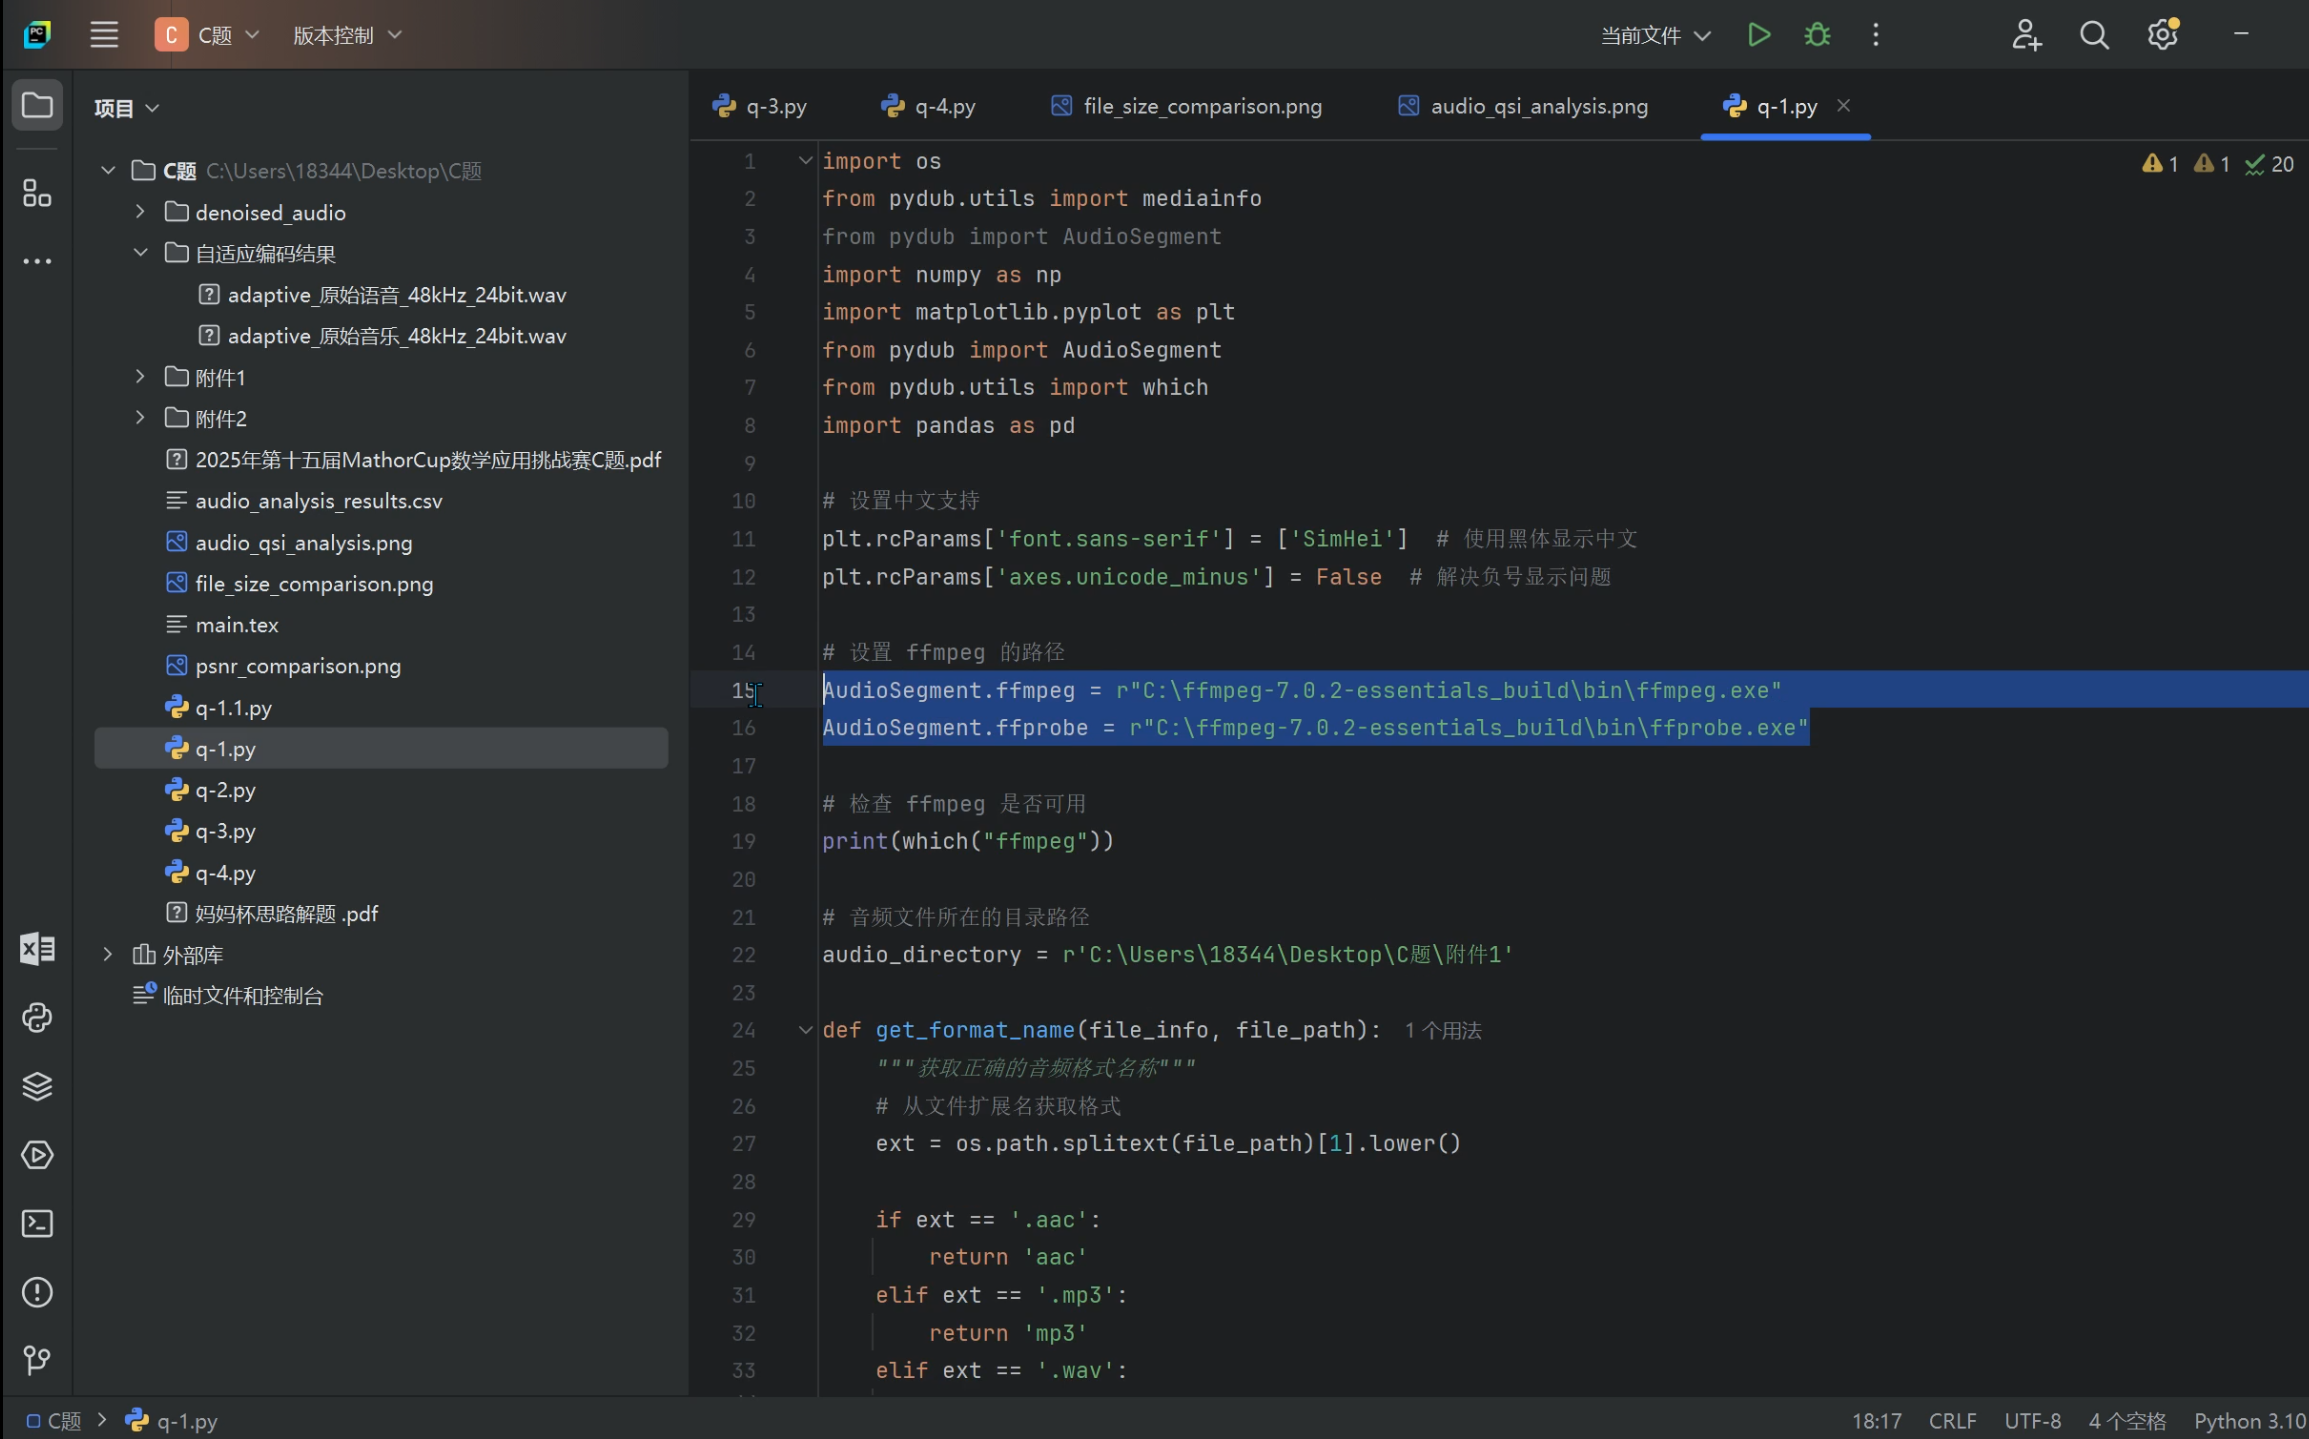Collapse the get_format_name function fold arrow
Screen dimensions: 2309x1439
coord(805,1030)
